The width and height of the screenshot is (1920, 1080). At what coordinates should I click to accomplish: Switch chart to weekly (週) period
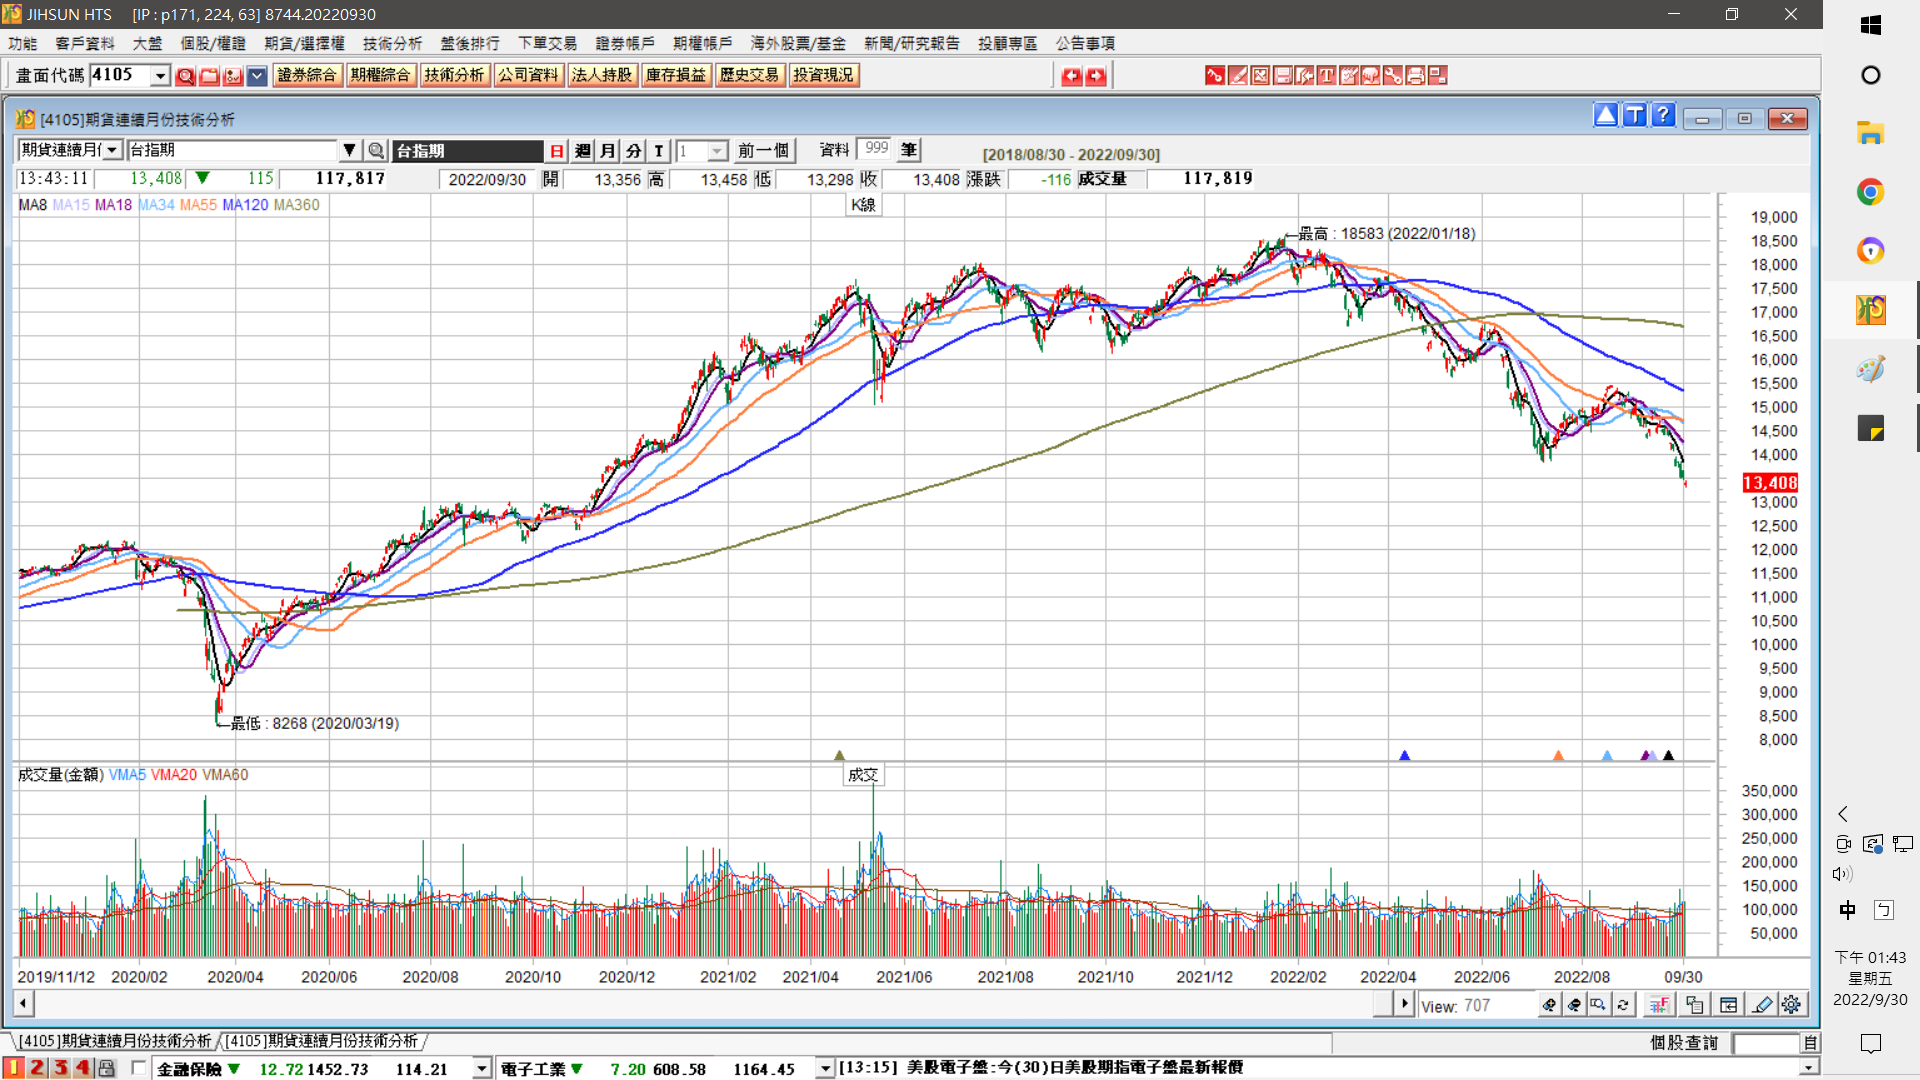coord(583,151)
